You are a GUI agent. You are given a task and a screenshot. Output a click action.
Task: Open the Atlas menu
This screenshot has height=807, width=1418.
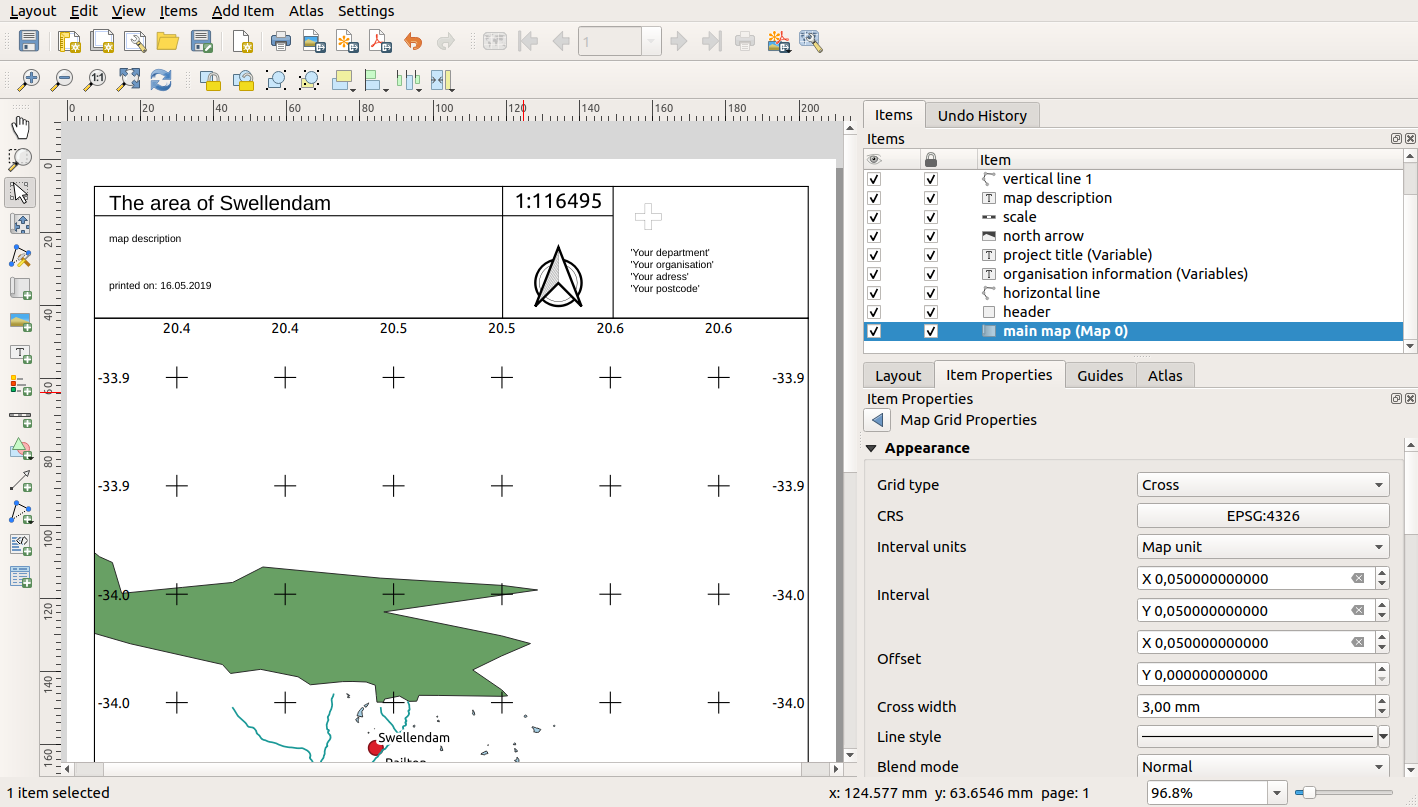tap(305, 11)
